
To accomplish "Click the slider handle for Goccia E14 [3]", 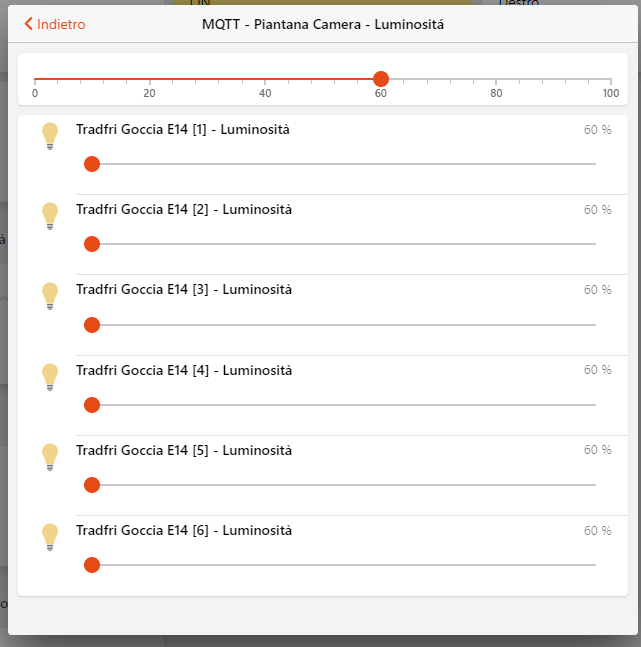I will 92,325.
